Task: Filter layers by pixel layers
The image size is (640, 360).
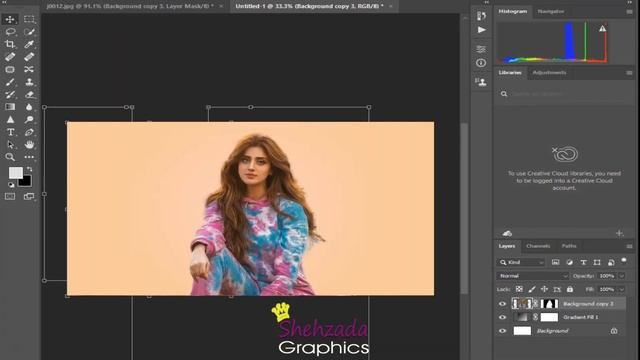Action: coord(556,262)
